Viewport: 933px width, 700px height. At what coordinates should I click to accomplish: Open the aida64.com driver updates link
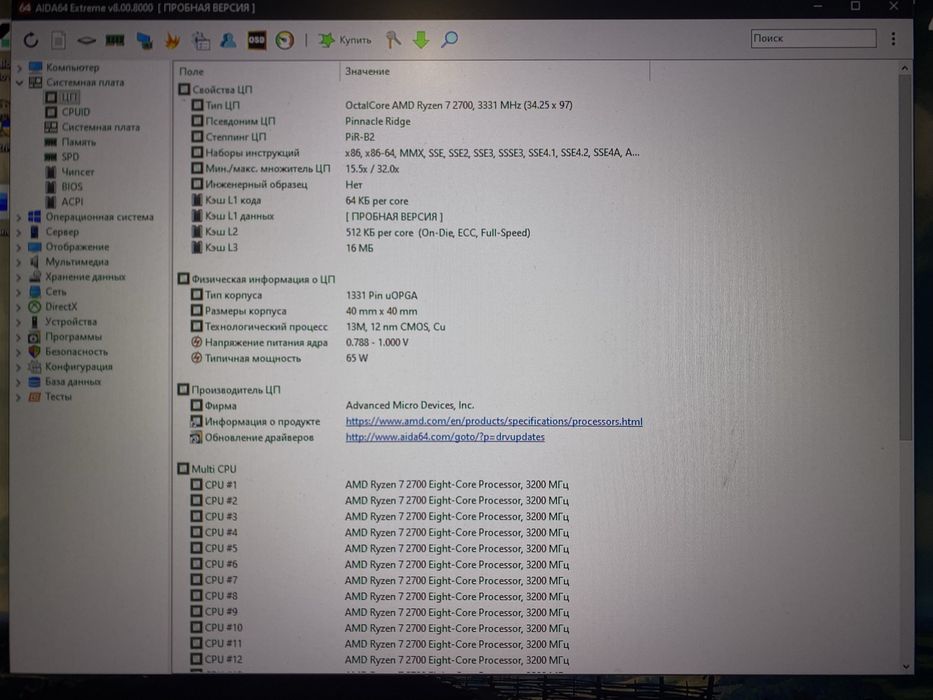coord(445,436)
